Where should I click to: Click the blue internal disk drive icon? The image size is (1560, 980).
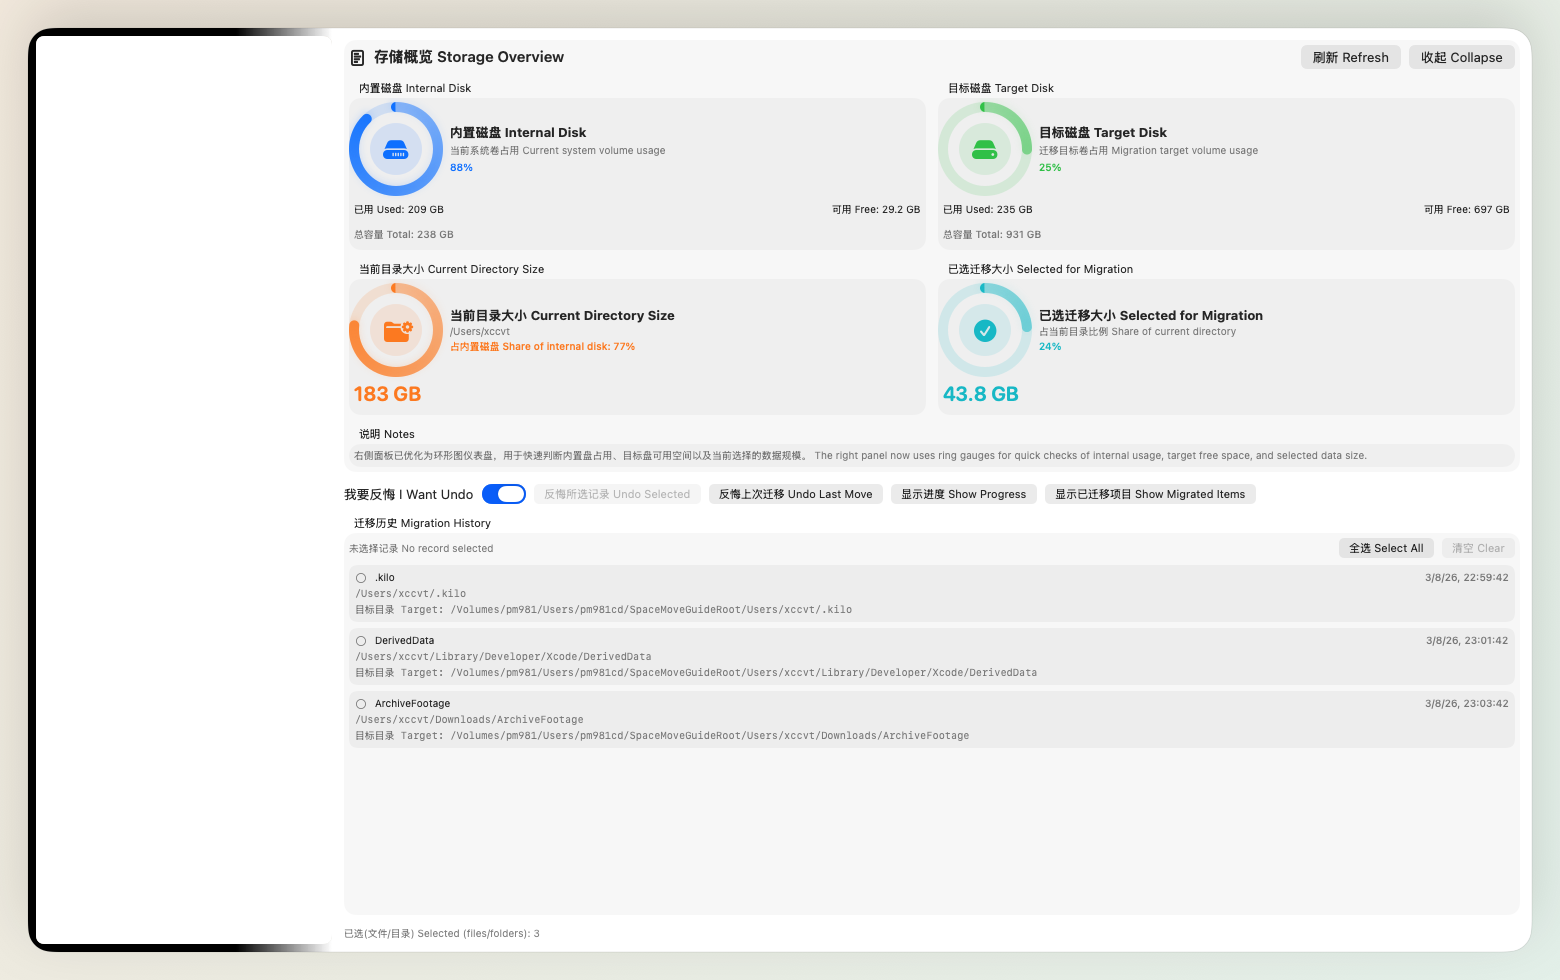396,150
